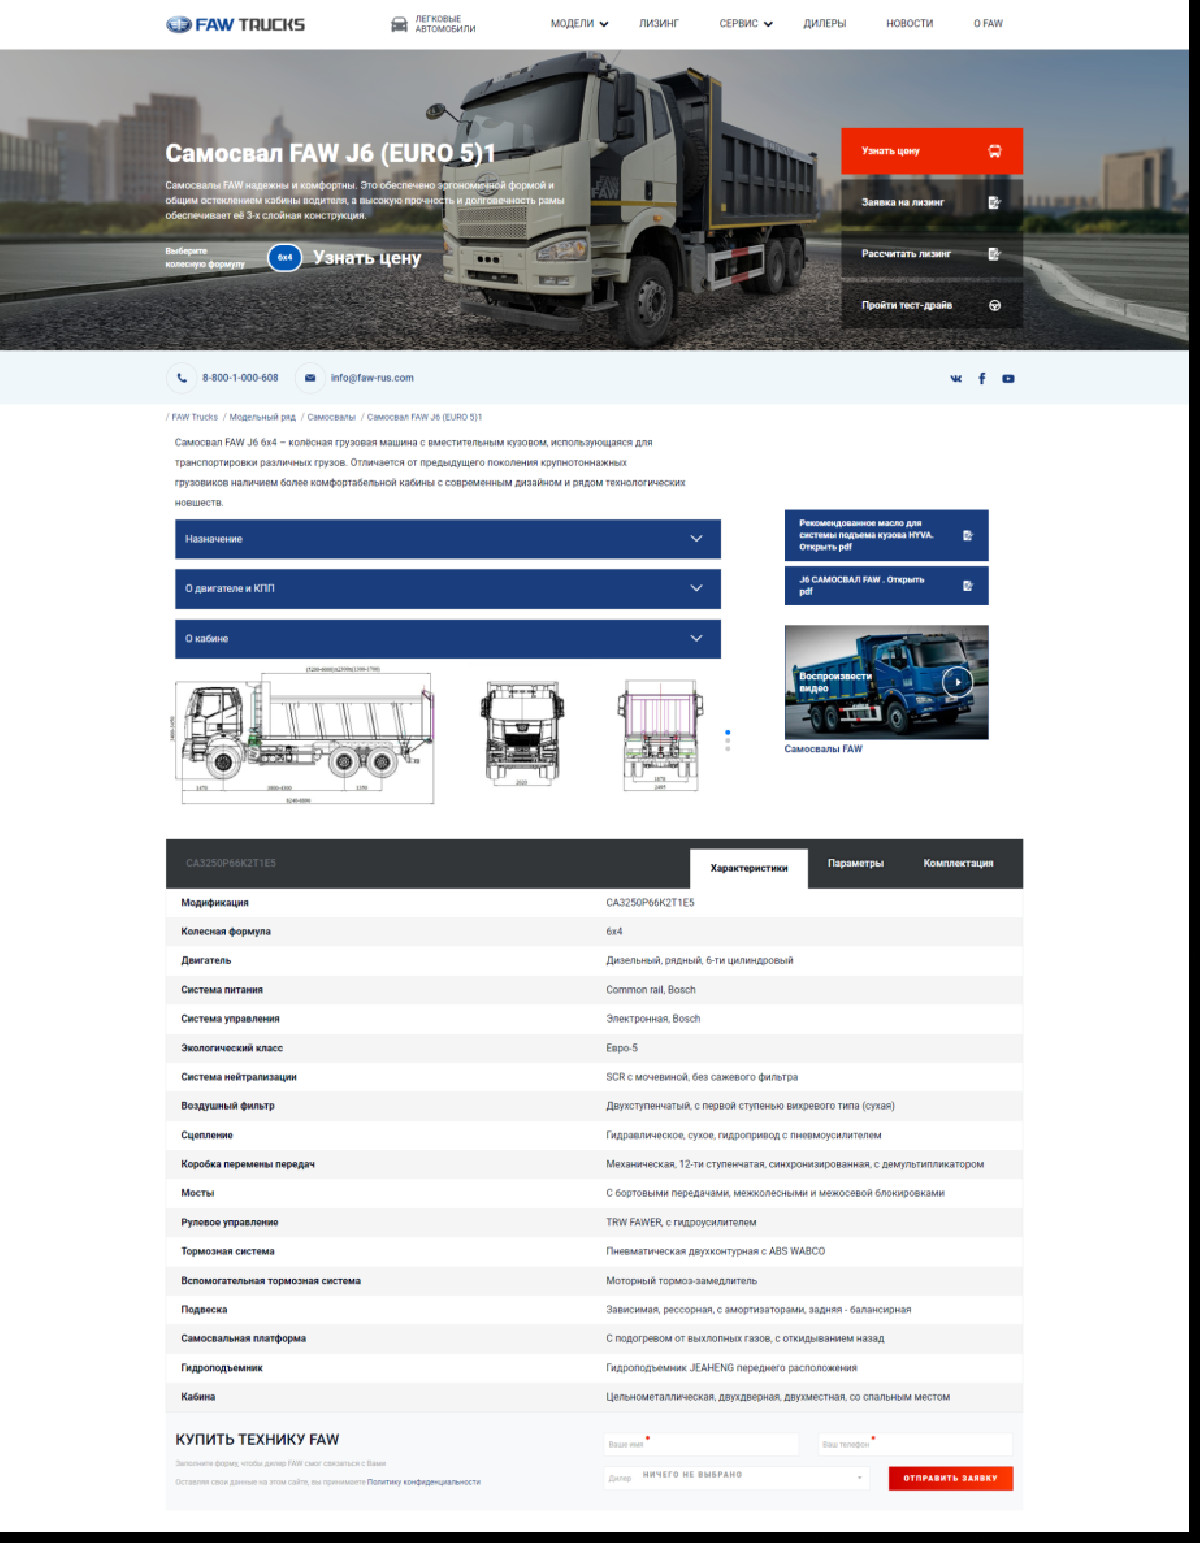
Task: Open J6 САМОСВАЛ FAW pdf link
Action: tap(887, 586)
